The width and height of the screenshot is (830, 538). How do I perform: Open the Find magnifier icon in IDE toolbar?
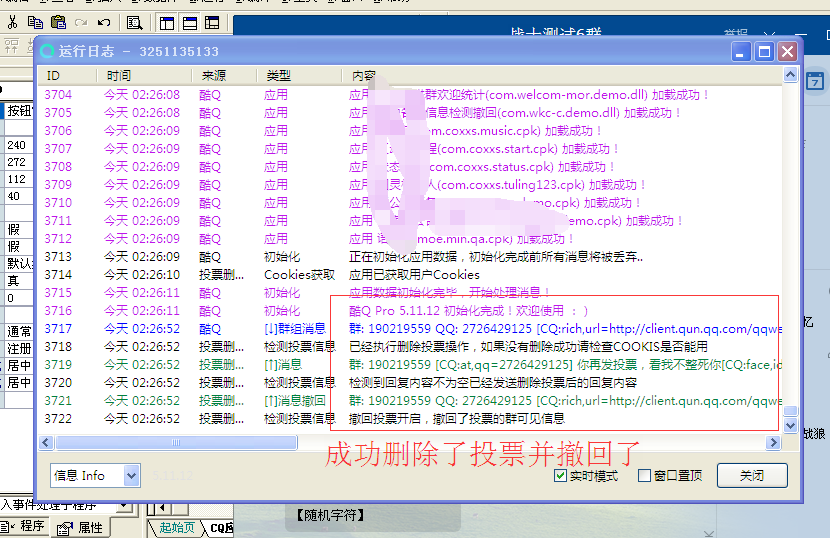tap(134, 23)
